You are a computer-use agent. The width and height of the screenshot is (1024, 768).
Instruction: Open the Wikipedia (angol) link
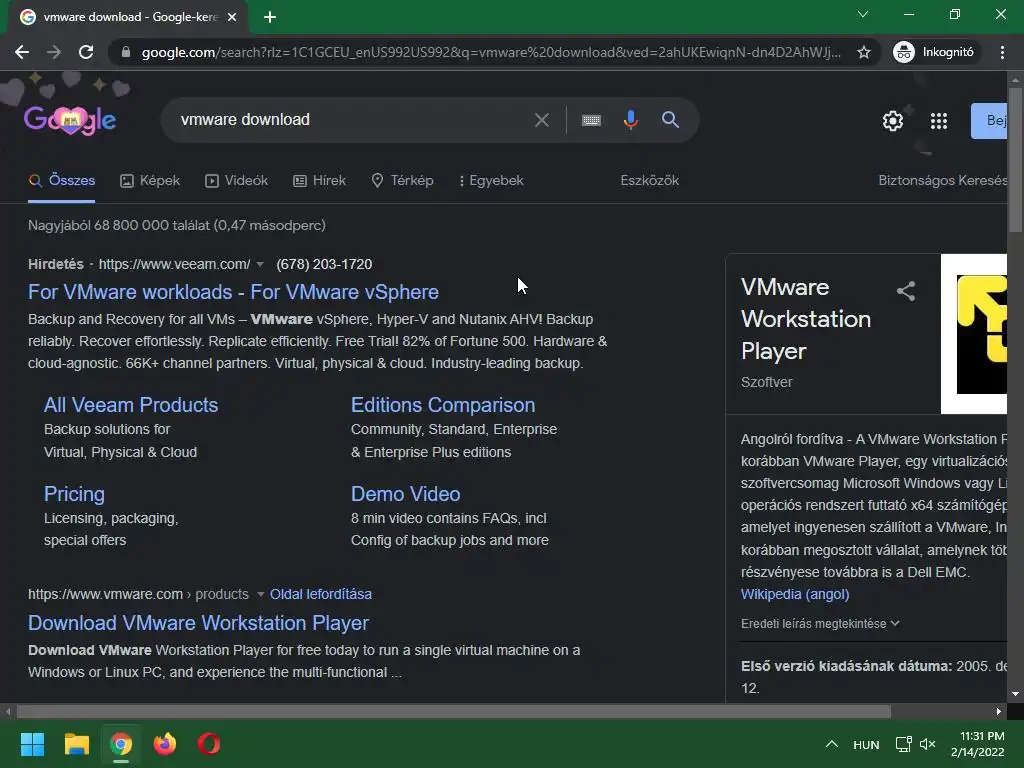[x=795, y=594]
